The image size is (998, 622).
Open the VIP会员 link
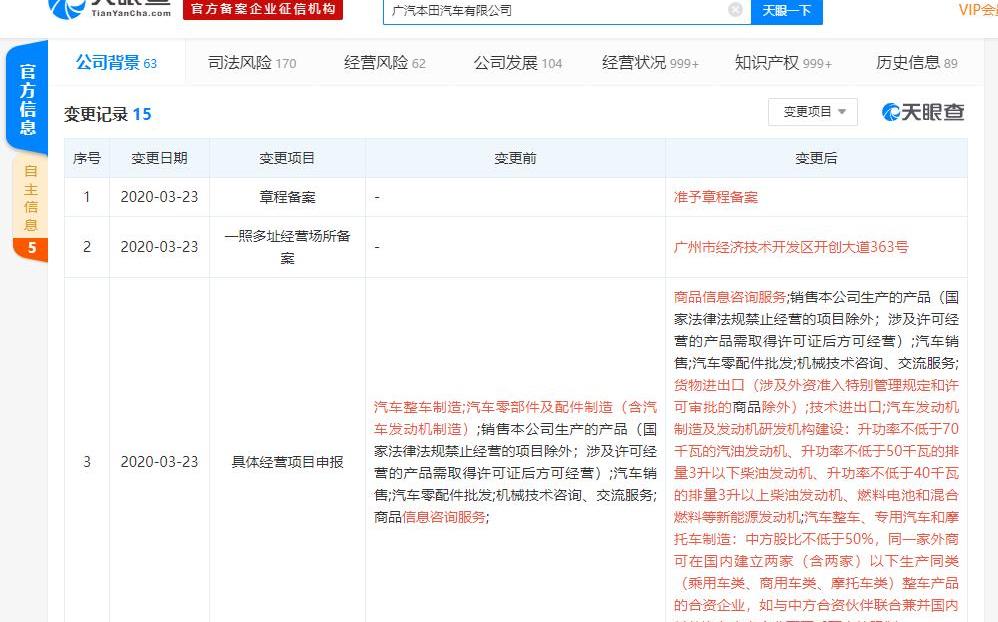978,10
